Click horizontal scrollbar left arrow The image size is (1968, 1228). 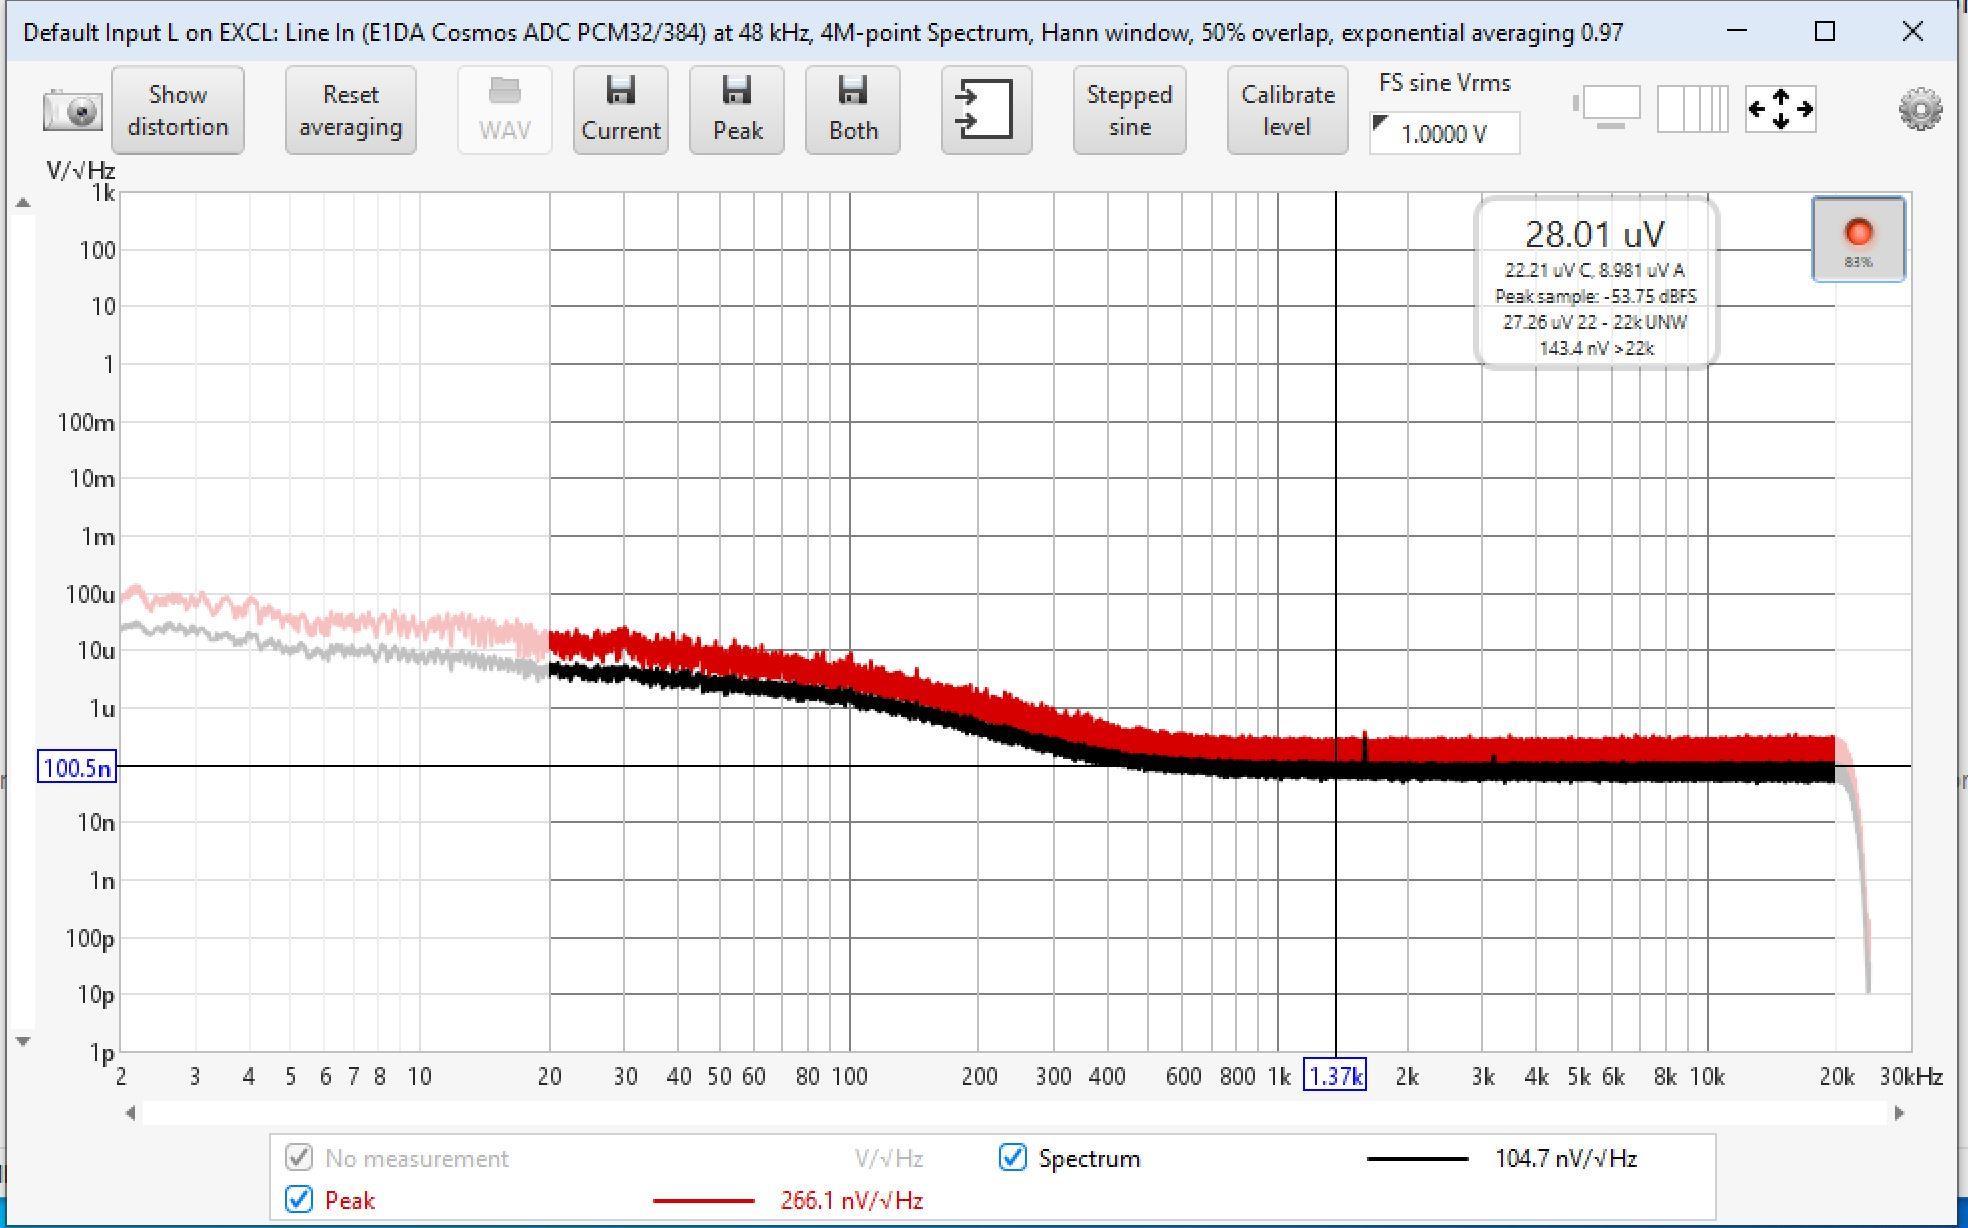130,1113
